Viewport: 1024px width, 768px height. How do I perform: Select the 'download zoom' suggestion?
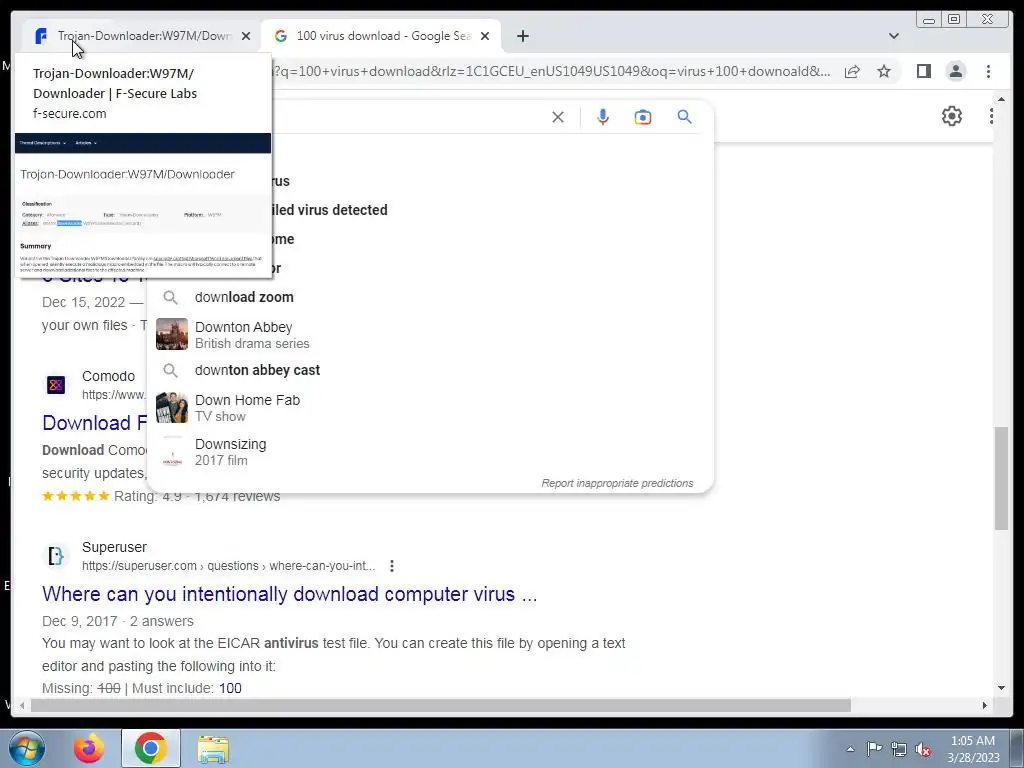click(x=430, y=297)
